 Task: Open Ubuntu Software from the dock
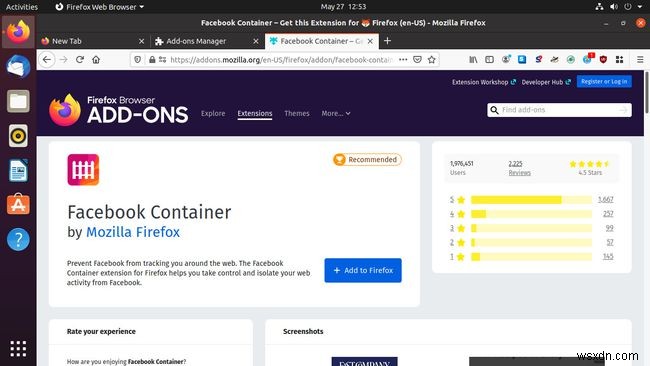coord(18,204)
